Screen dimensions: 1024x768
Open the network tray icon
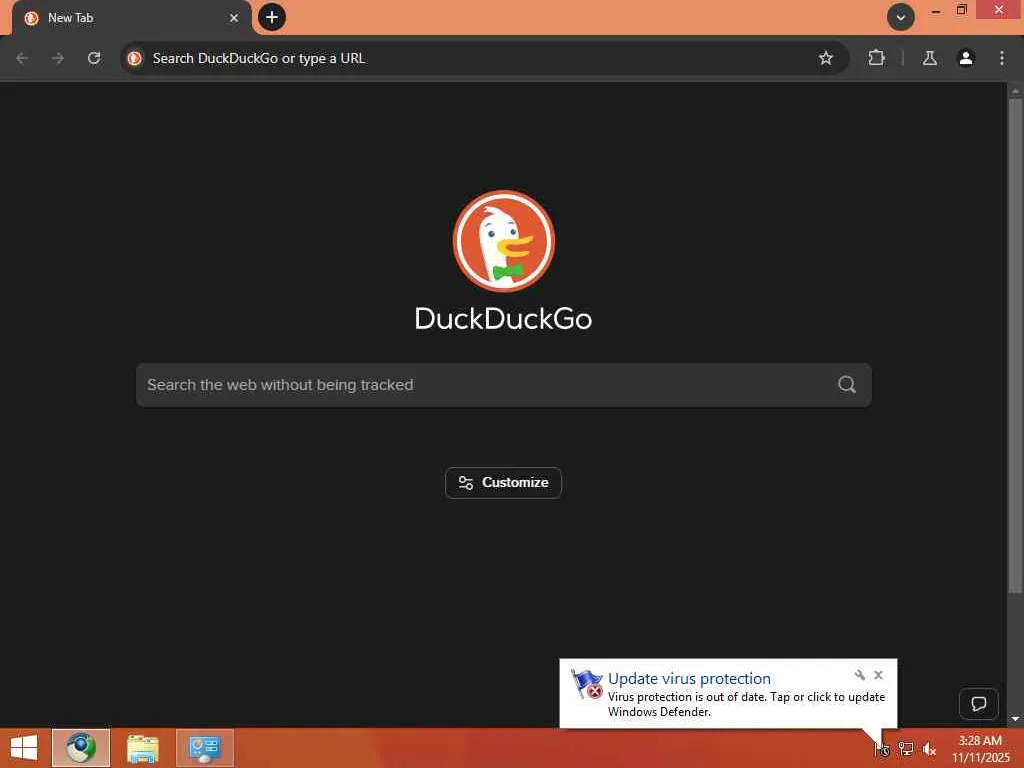pyautogui.click(x=906, y=748)
